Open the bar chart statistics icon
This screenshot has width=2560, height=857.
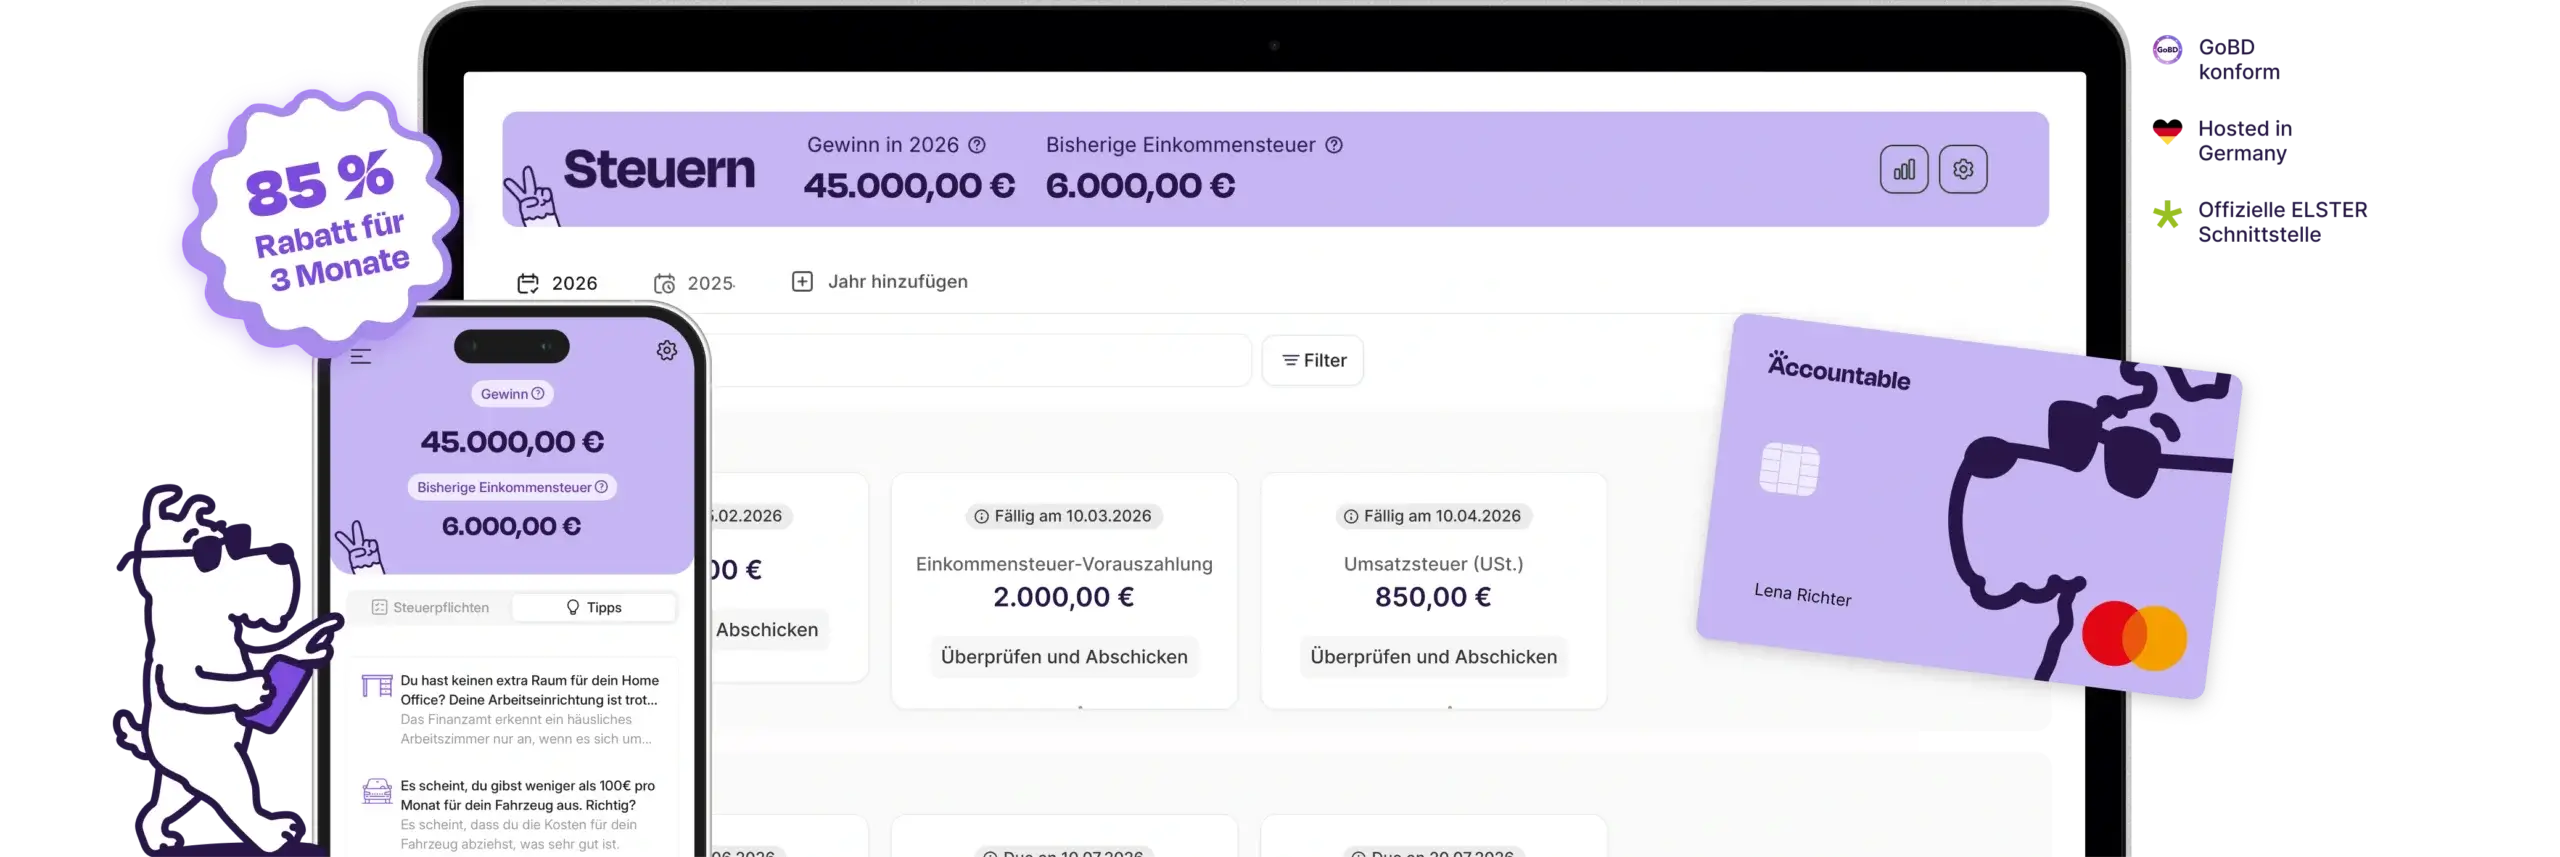coord(1903,169)
